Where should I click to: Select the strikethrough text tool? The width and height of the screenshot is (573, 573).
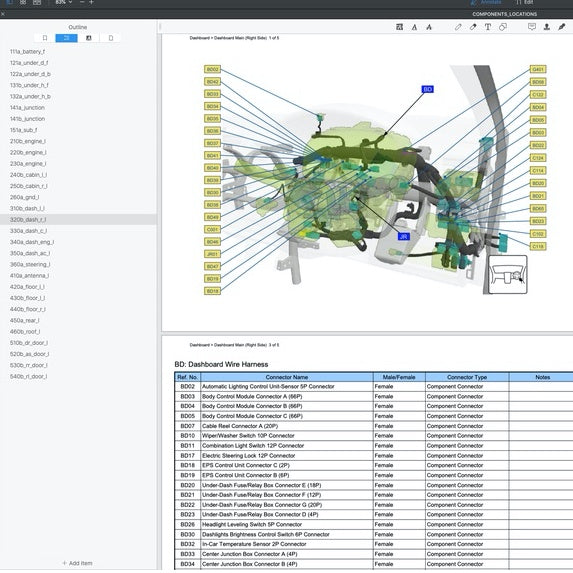(429, 27)
